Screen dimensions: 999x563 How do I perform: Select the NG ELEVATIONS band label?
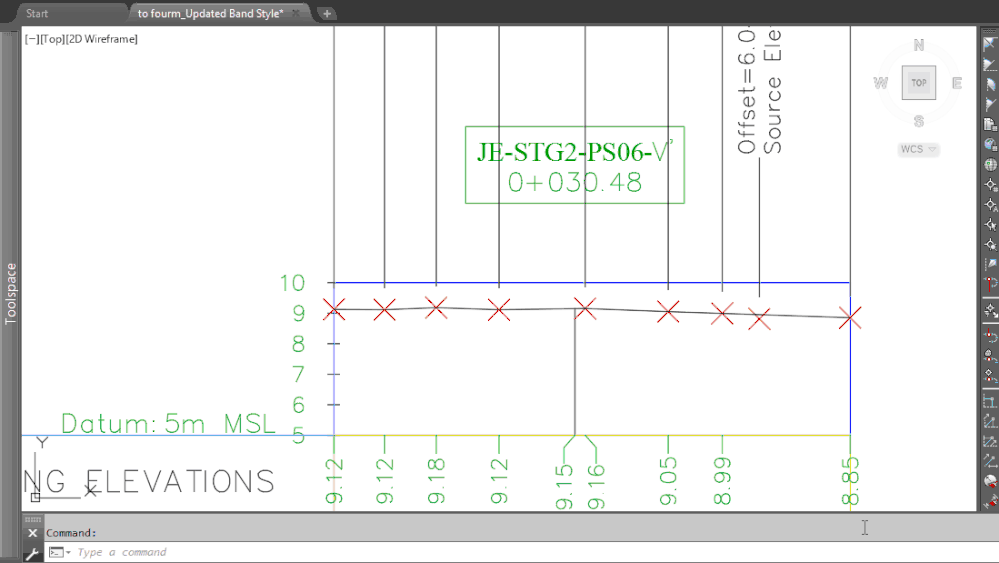148,482
